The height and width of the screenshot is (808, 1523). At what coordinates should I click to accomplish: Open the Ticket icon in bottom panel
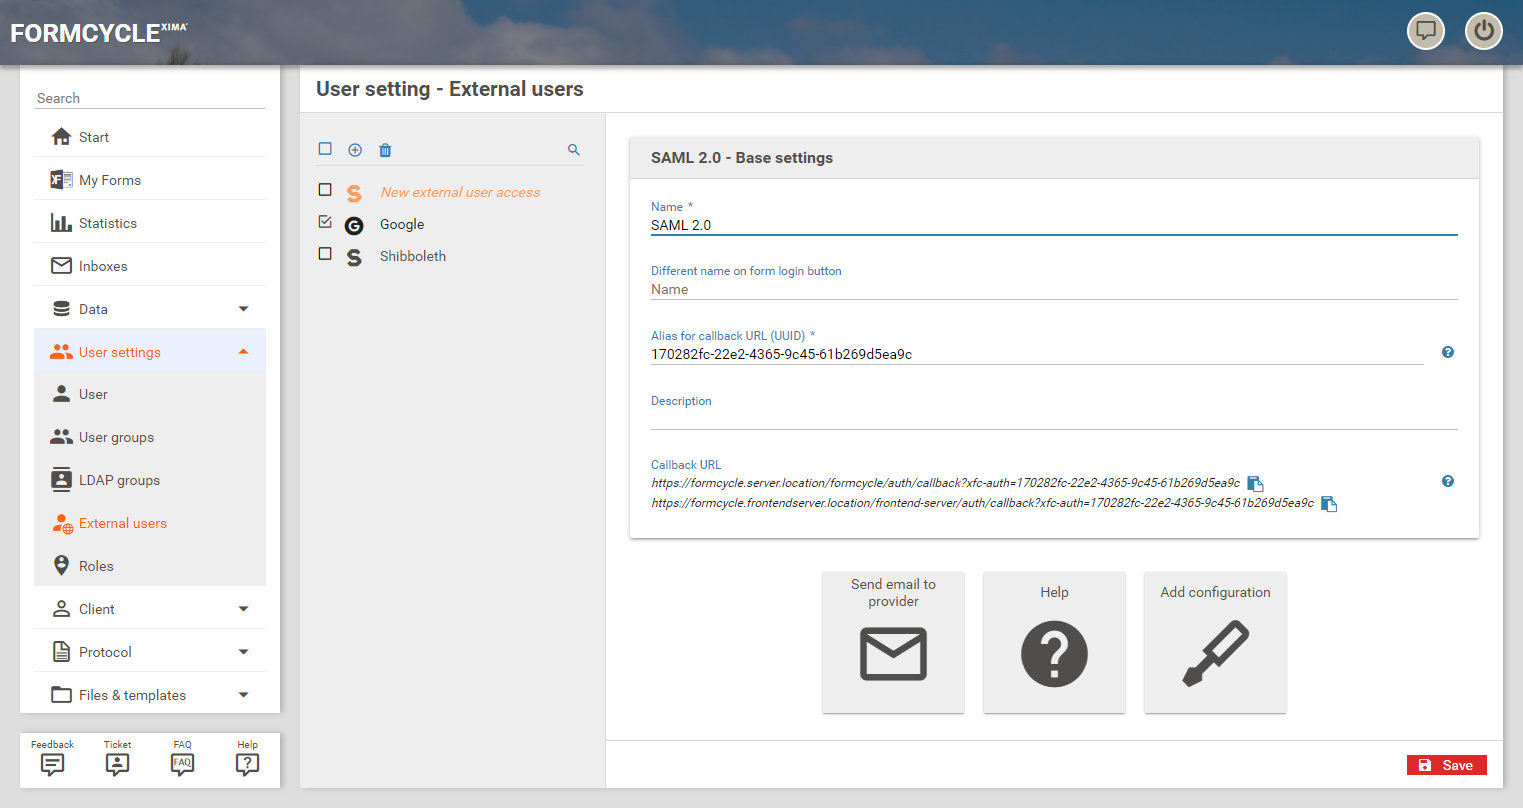click(117, 759)
